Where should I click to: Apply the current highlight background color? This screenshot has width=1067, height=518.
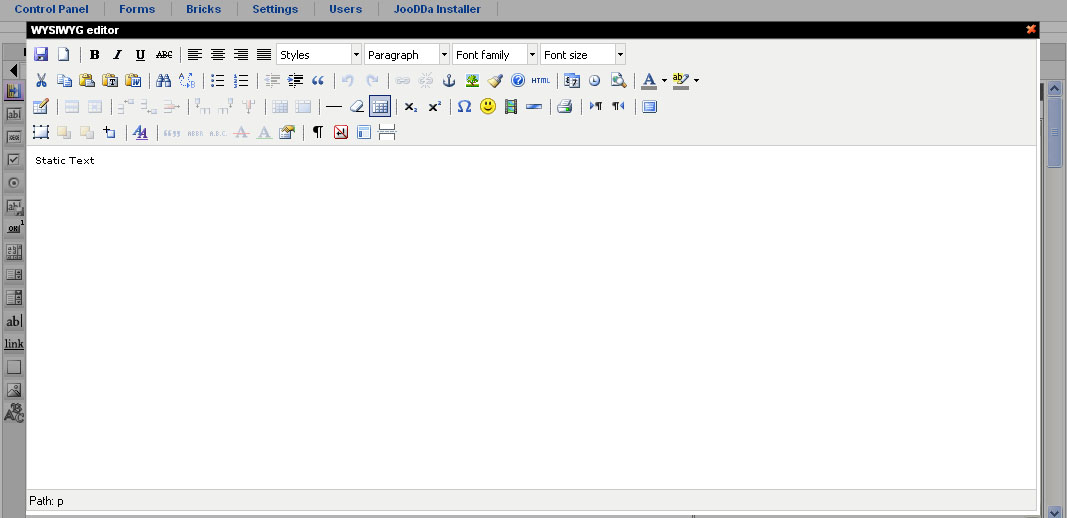point(680,80)
